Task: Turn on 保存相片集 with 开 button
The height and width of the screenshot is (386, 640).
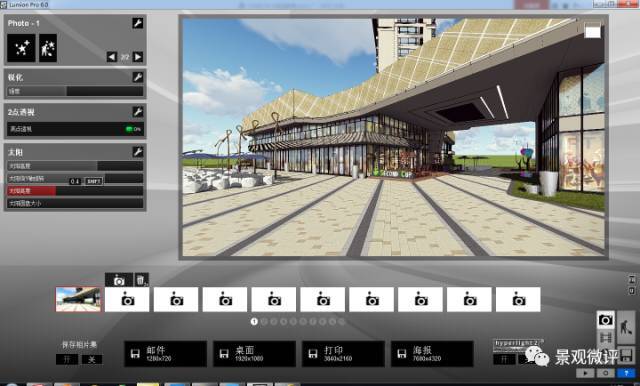Action: tap(67, 359)
